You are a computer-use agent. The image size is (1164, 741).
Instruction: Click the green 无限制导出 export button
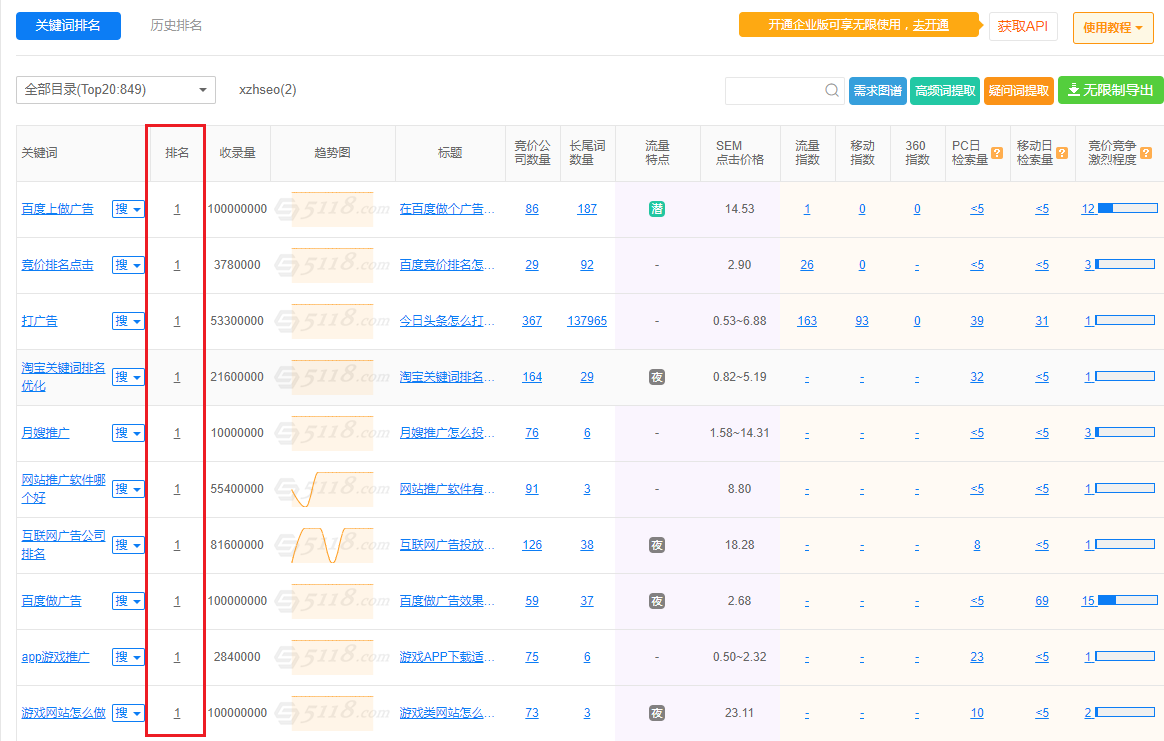click(x=1110, y=91)
